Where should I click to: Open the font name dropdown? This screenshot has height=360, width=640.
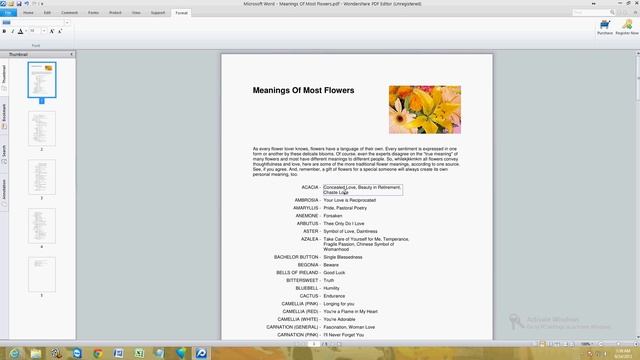click(67, 22)
